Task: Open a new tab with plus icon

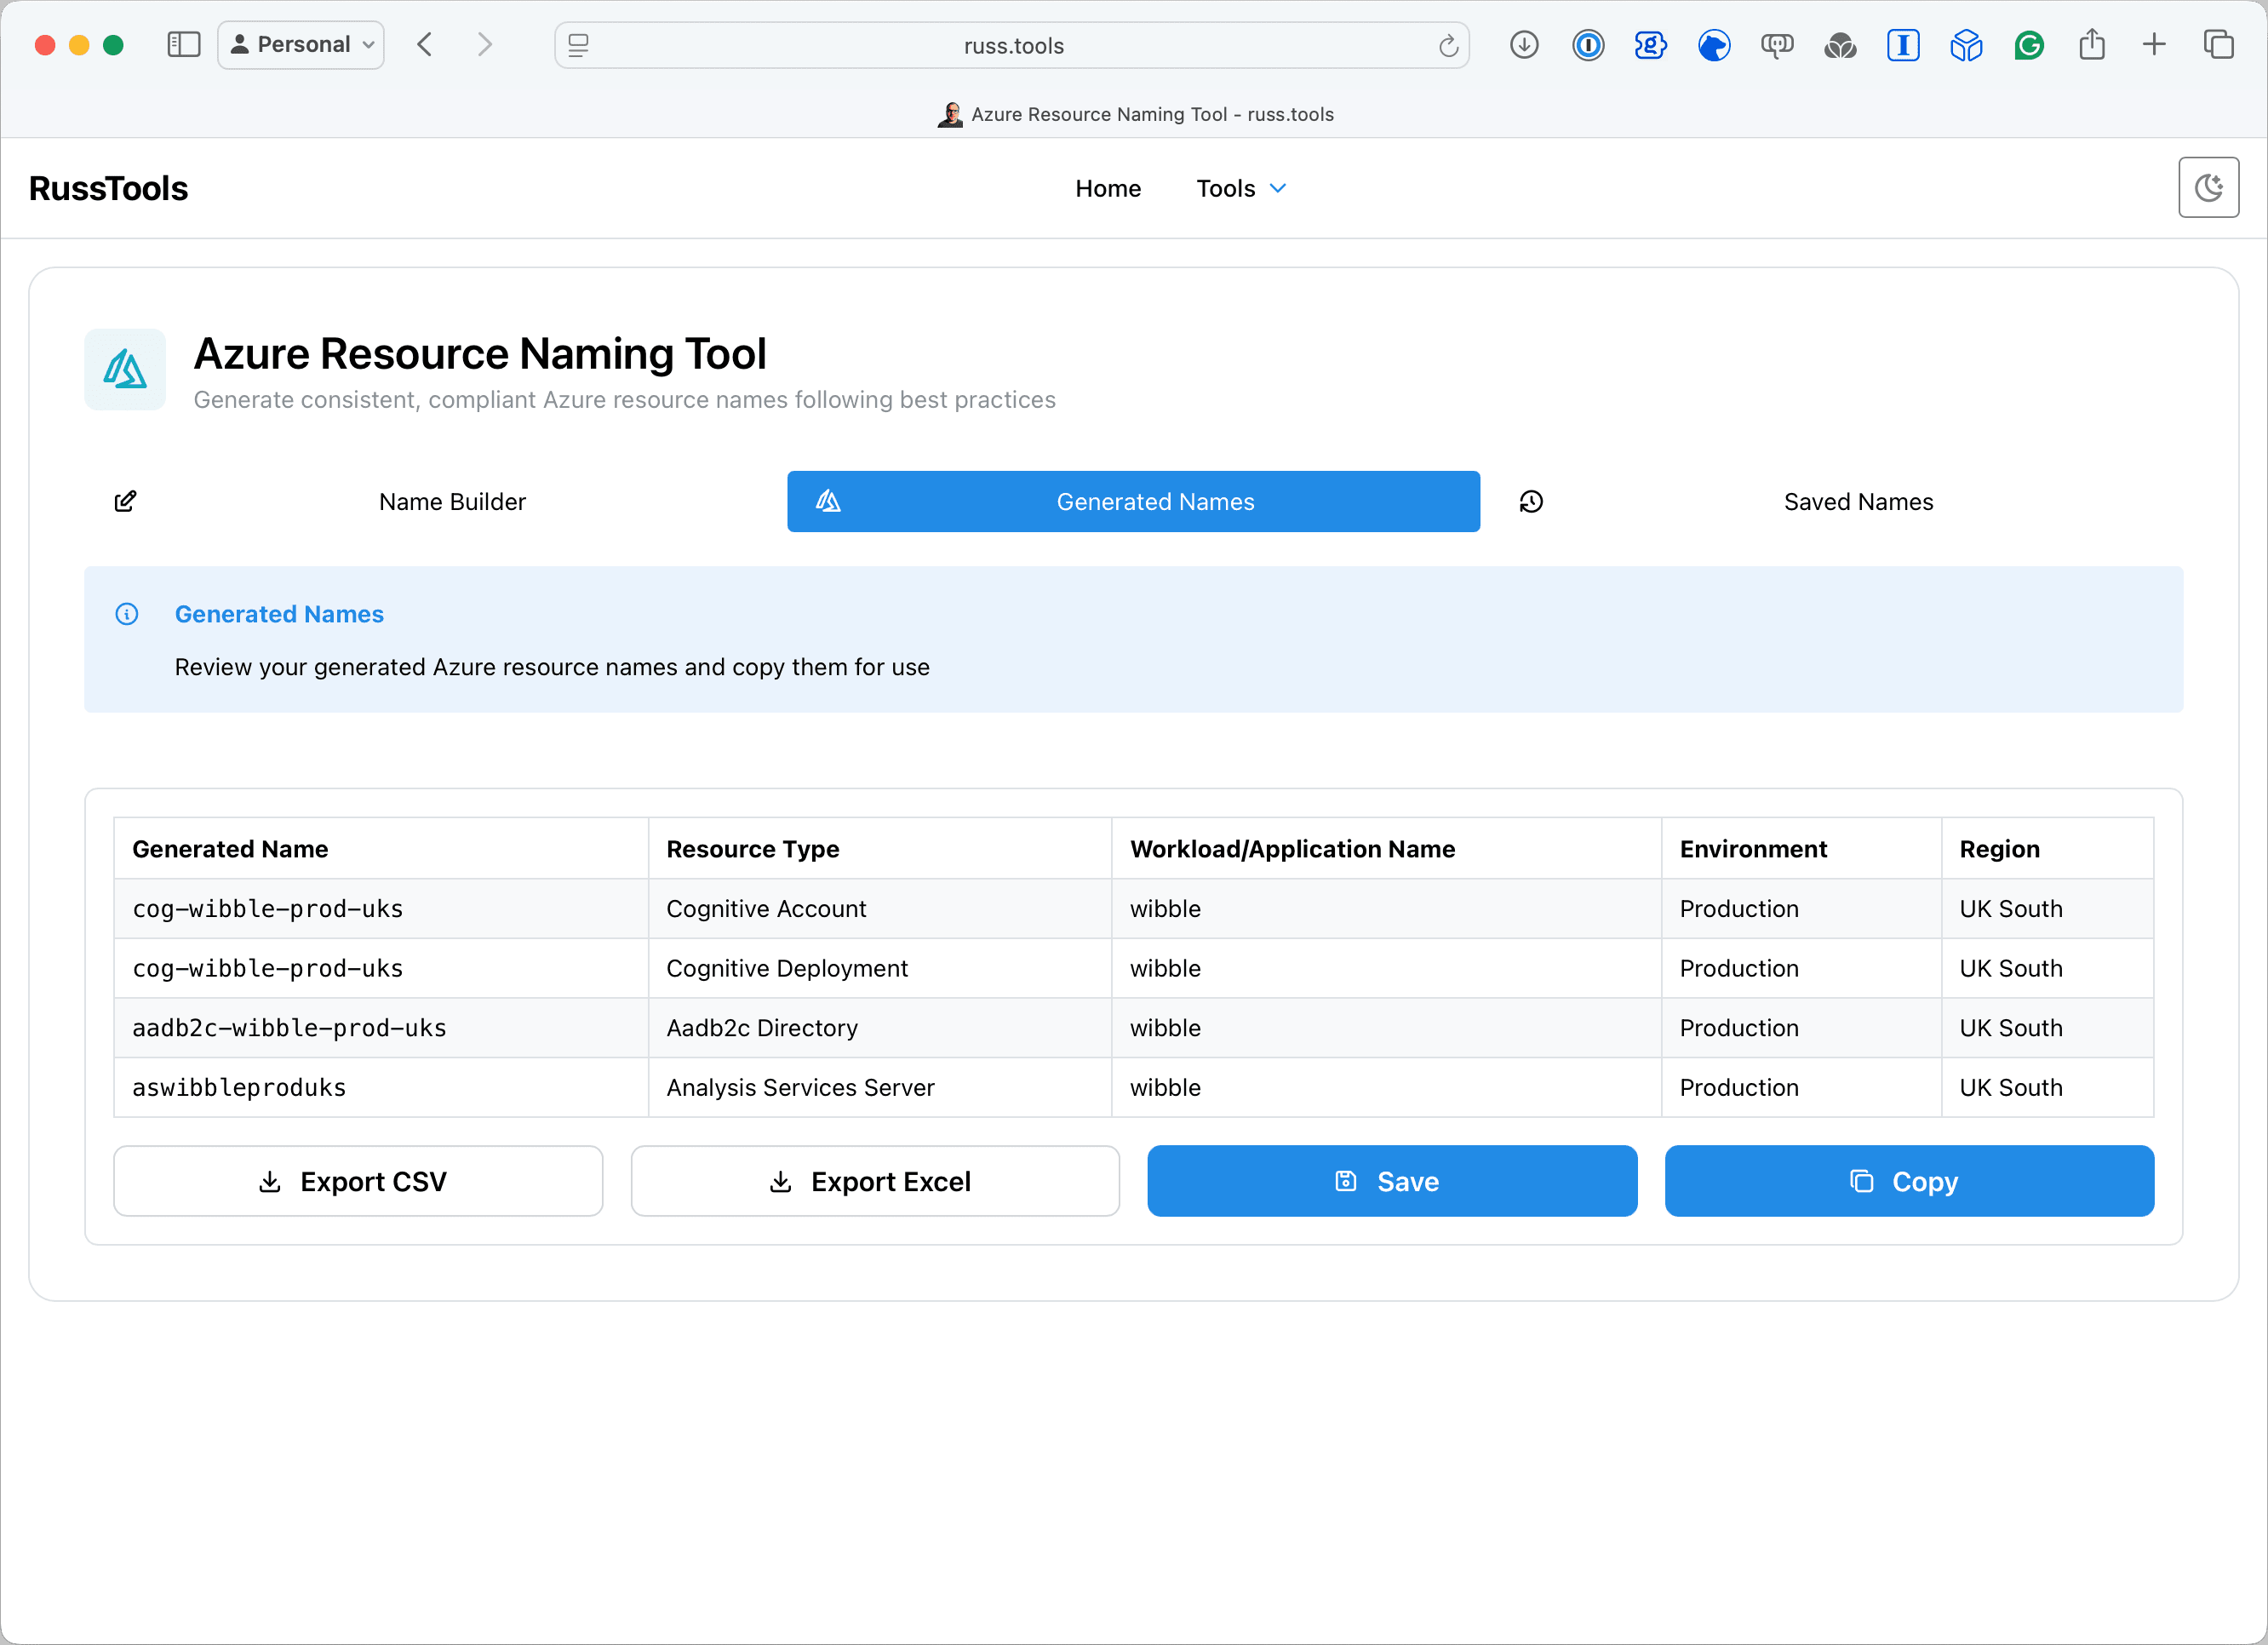Action: (x=2154, y=45)
